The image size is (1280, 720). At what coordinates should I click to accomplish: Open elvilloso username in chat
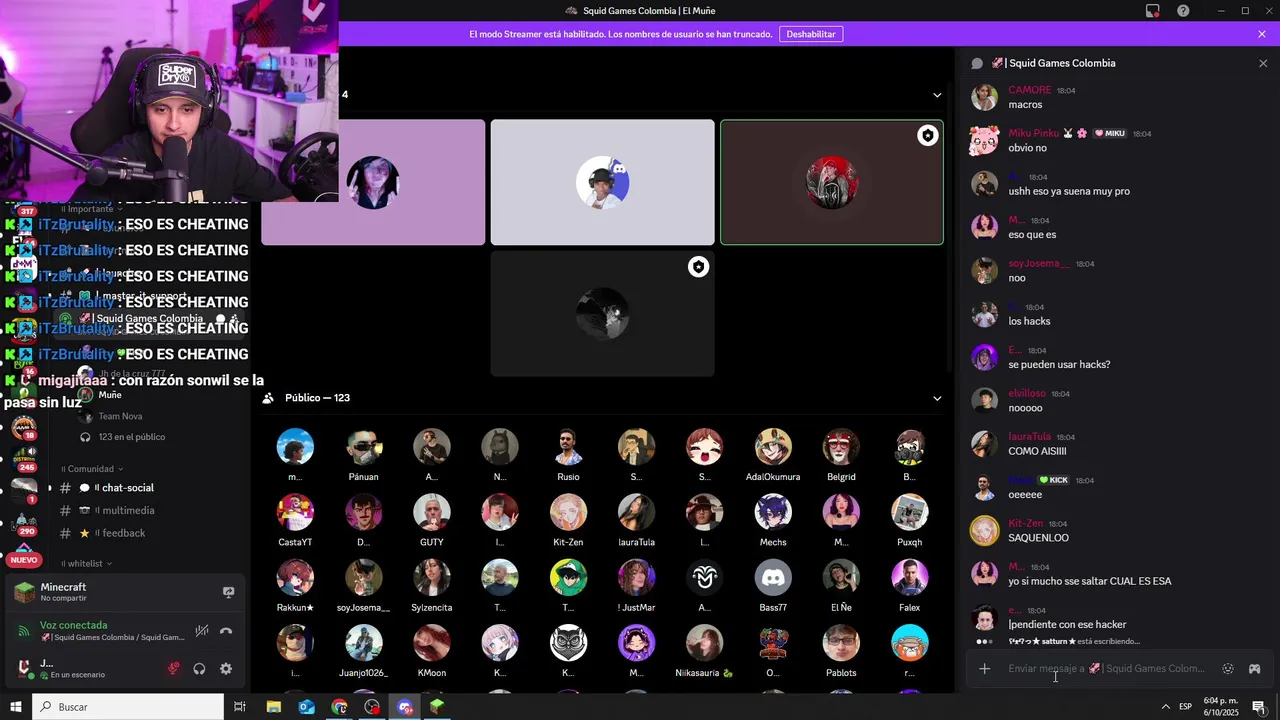point(1027,394)
